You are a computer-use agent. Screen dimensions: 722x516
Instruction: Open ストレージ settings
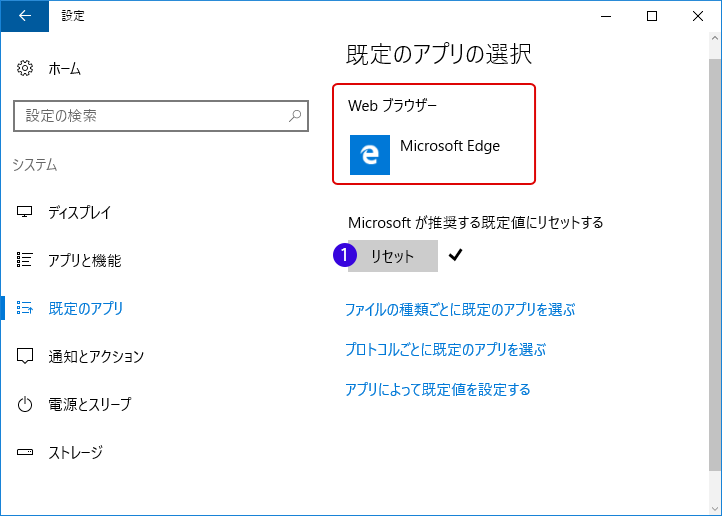click(76, 452)
